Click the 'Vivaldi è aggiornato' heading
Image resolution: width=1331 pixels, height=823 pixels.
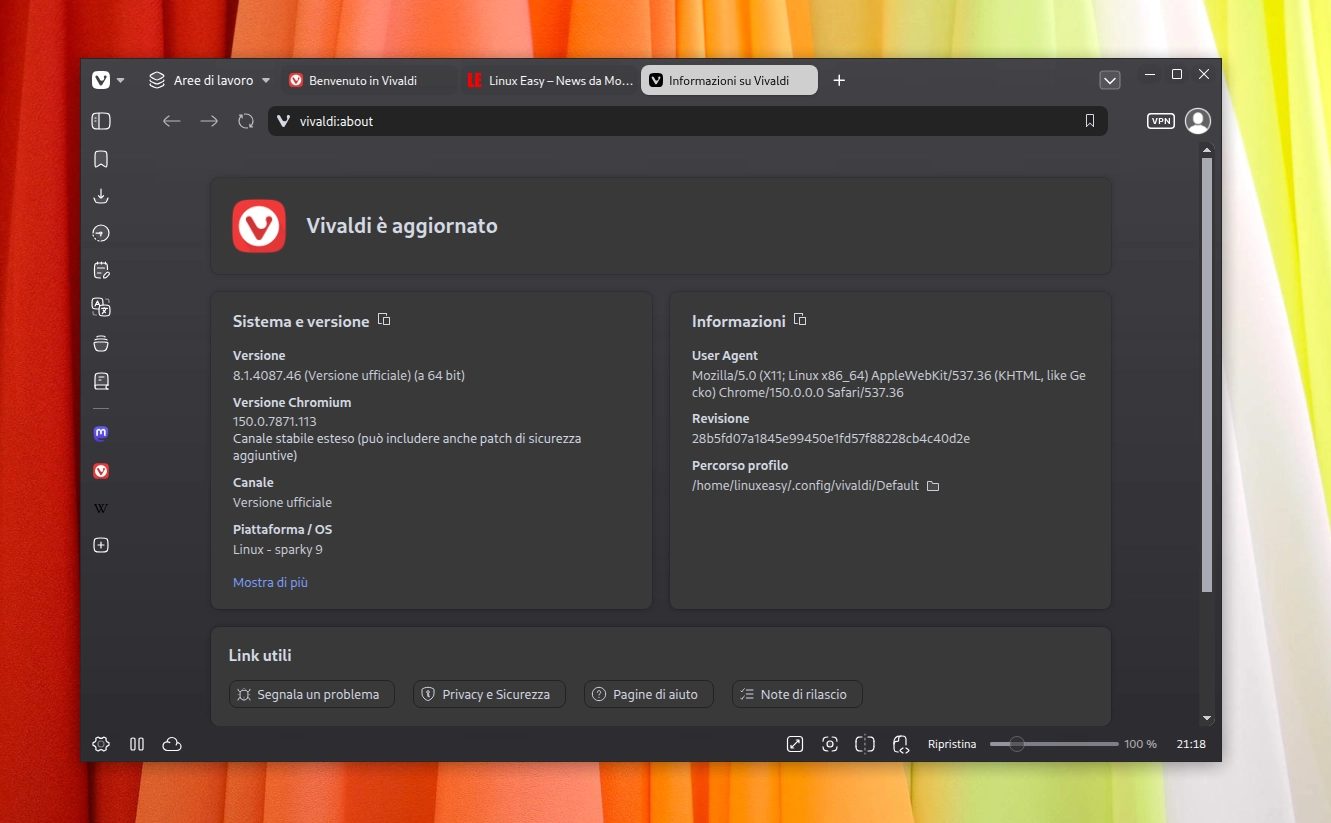(x=402, y=226)
